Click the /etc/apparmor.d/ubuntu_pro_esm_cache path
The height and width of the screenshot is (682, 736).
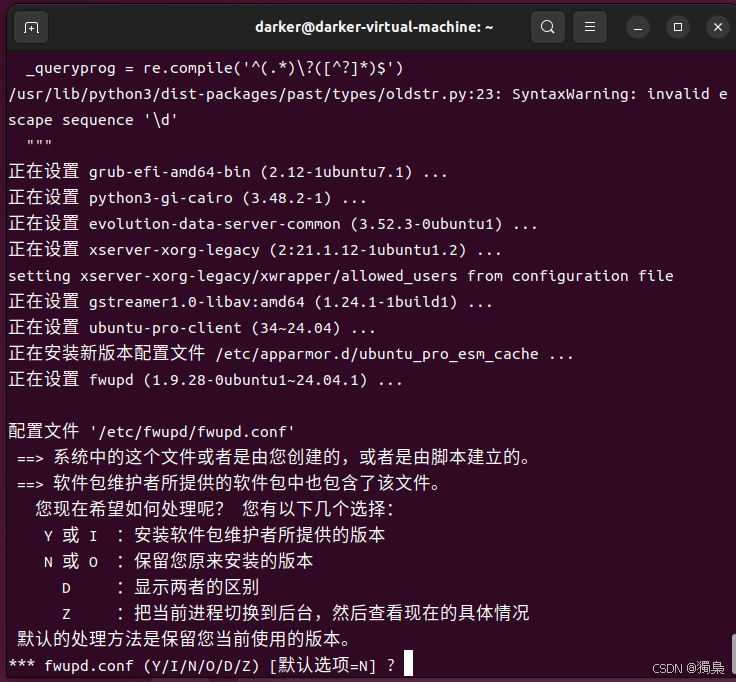pyautogui.click(x=377, y=354)
